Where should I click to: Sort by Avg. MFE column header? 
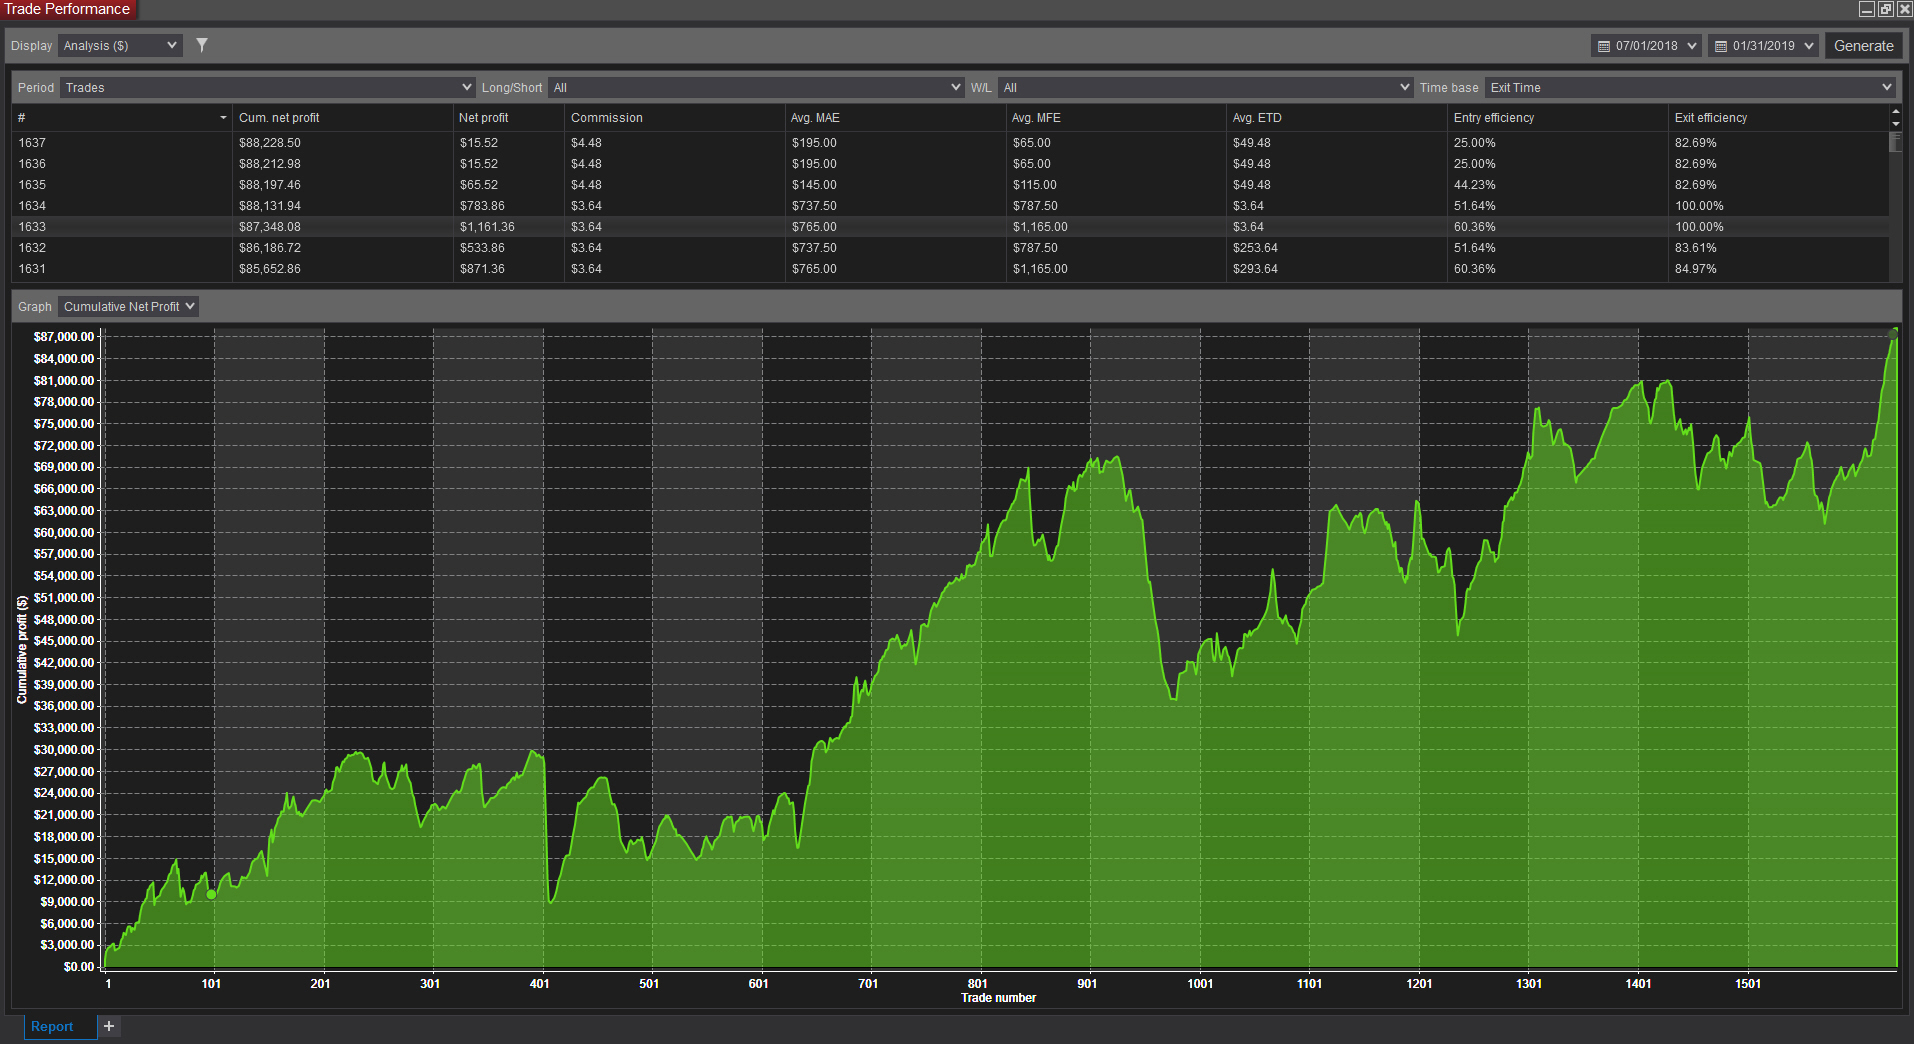click(x=1116, y=118)
